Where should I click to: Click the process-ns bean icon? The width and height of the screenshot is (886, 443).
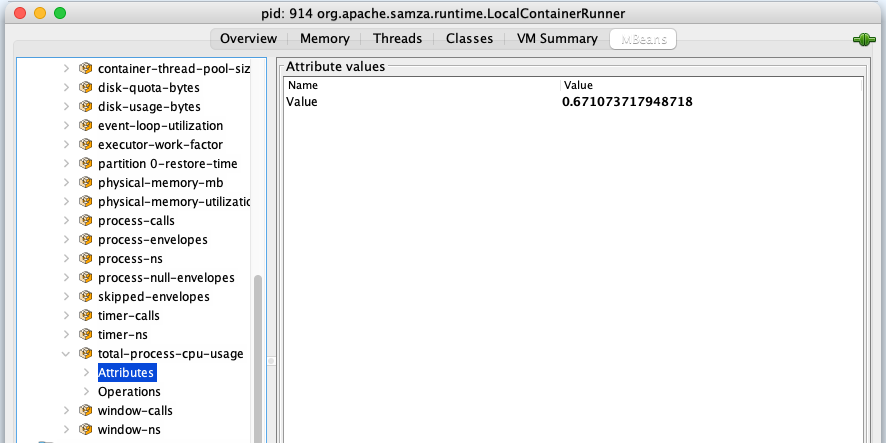(85, 258)
